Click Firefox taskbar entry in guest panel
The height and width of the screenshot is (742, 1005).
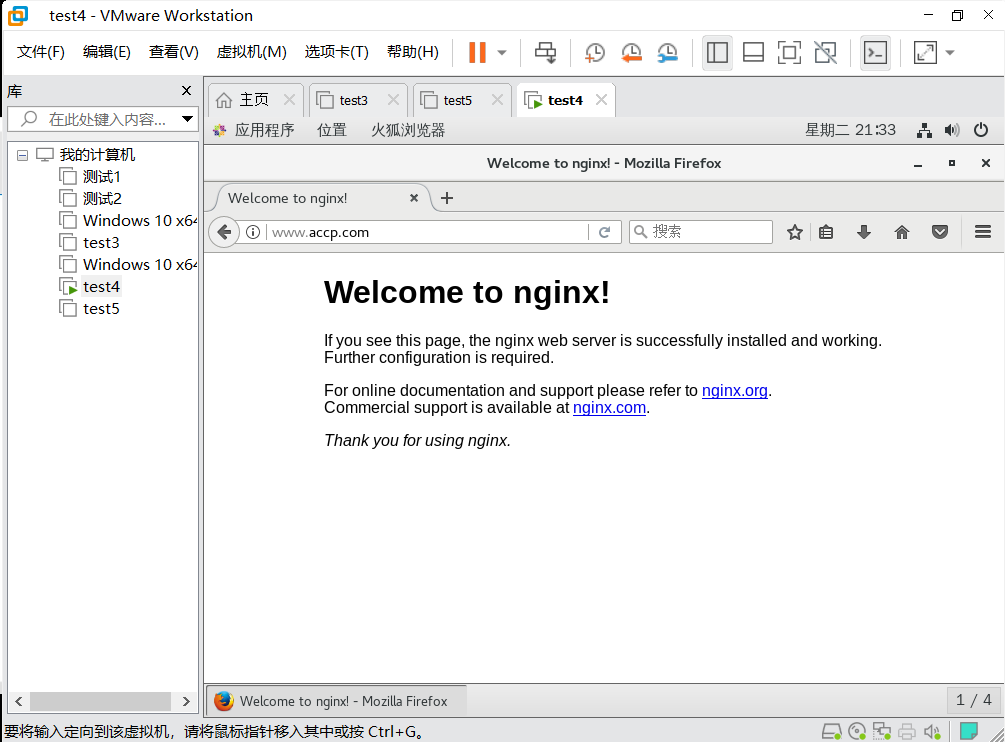[x=336, y=701]
